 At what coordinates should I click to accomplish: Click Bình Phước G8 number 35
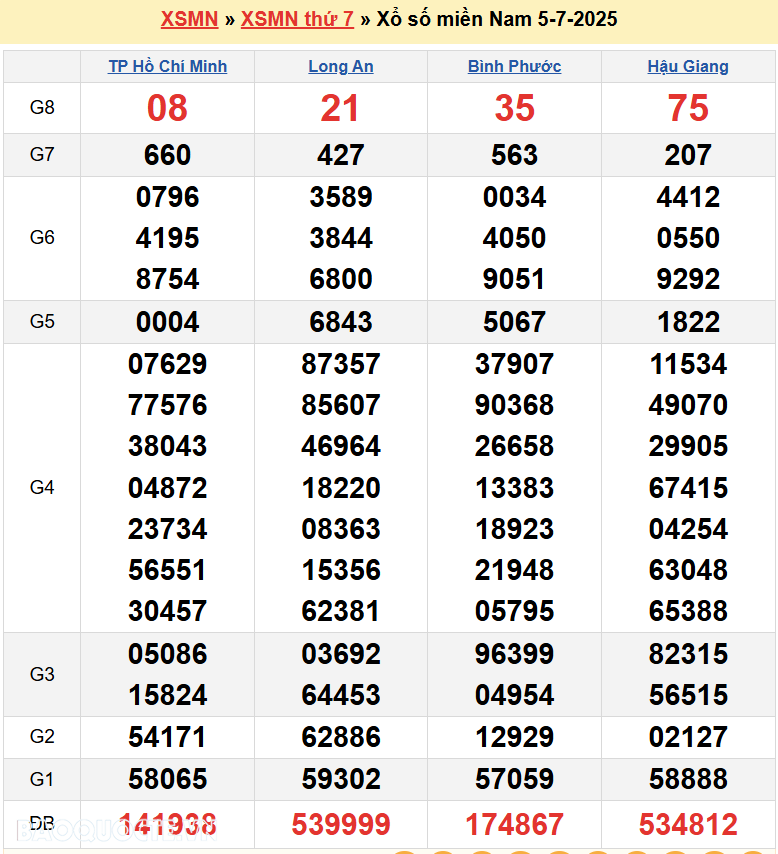coord(514,108)
